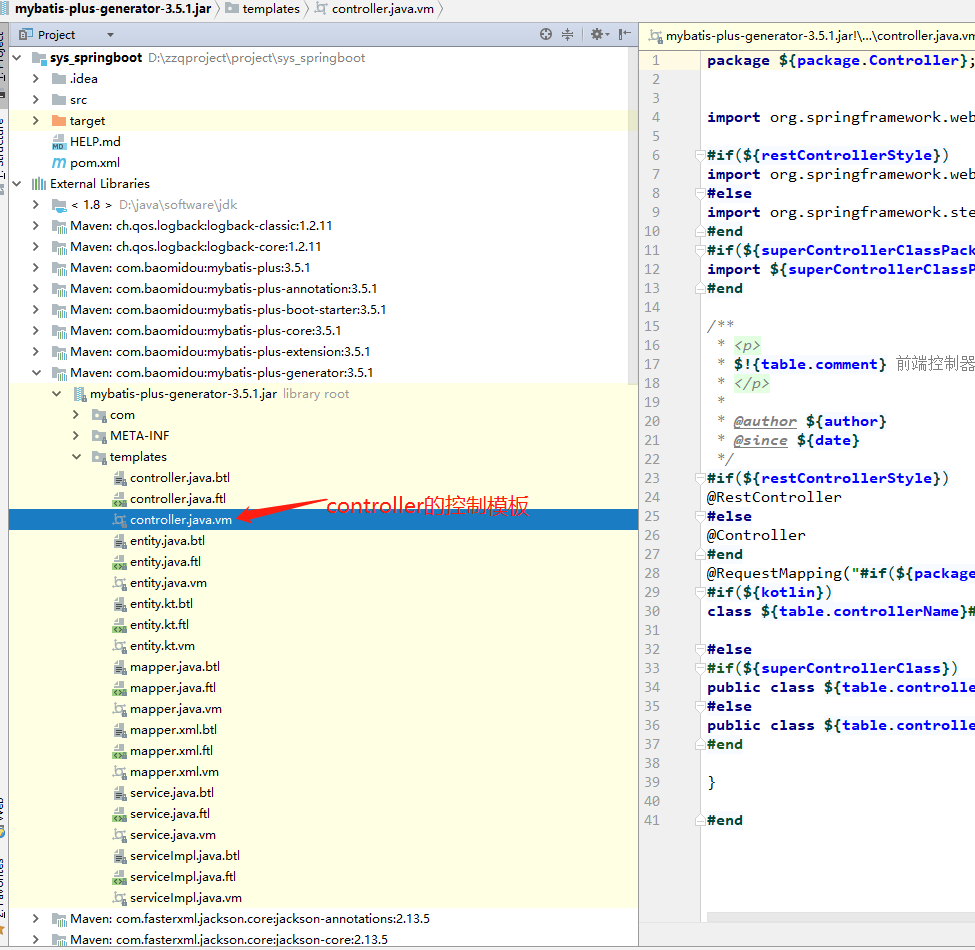This screenshot has width=975, height=950.
Task: Fold the #if superControllerClassPackage block on line 11
Action: tap(698, 250)
